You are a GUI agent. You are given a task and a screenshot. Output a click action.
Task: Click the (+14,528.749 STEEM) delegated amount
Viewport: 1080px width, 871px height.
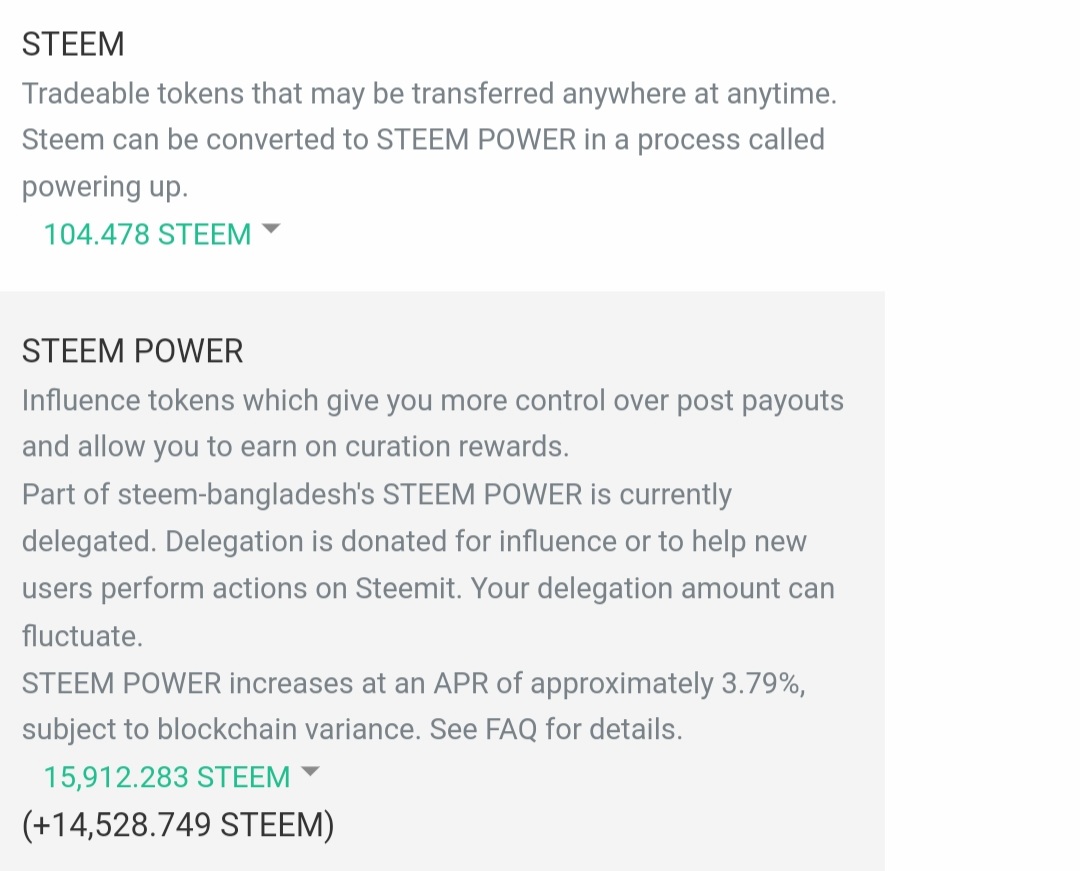[178, 825]
